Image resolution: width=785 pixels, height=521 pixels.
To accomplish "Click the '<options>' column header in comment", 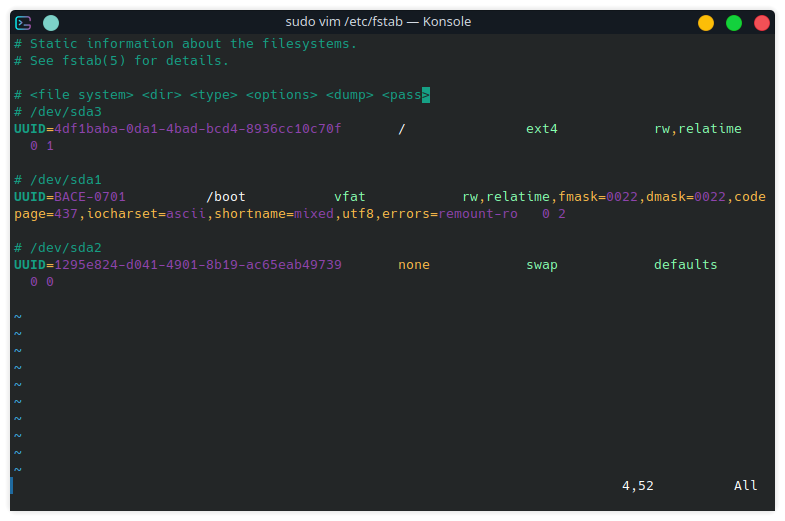I will (282, 95).
